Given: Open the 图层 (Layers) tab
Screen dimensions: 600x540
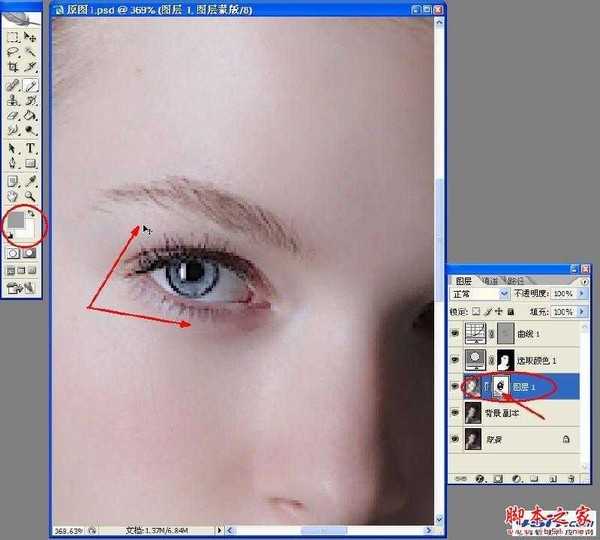Looking at the screenshot, I should (x=463, y=281).
